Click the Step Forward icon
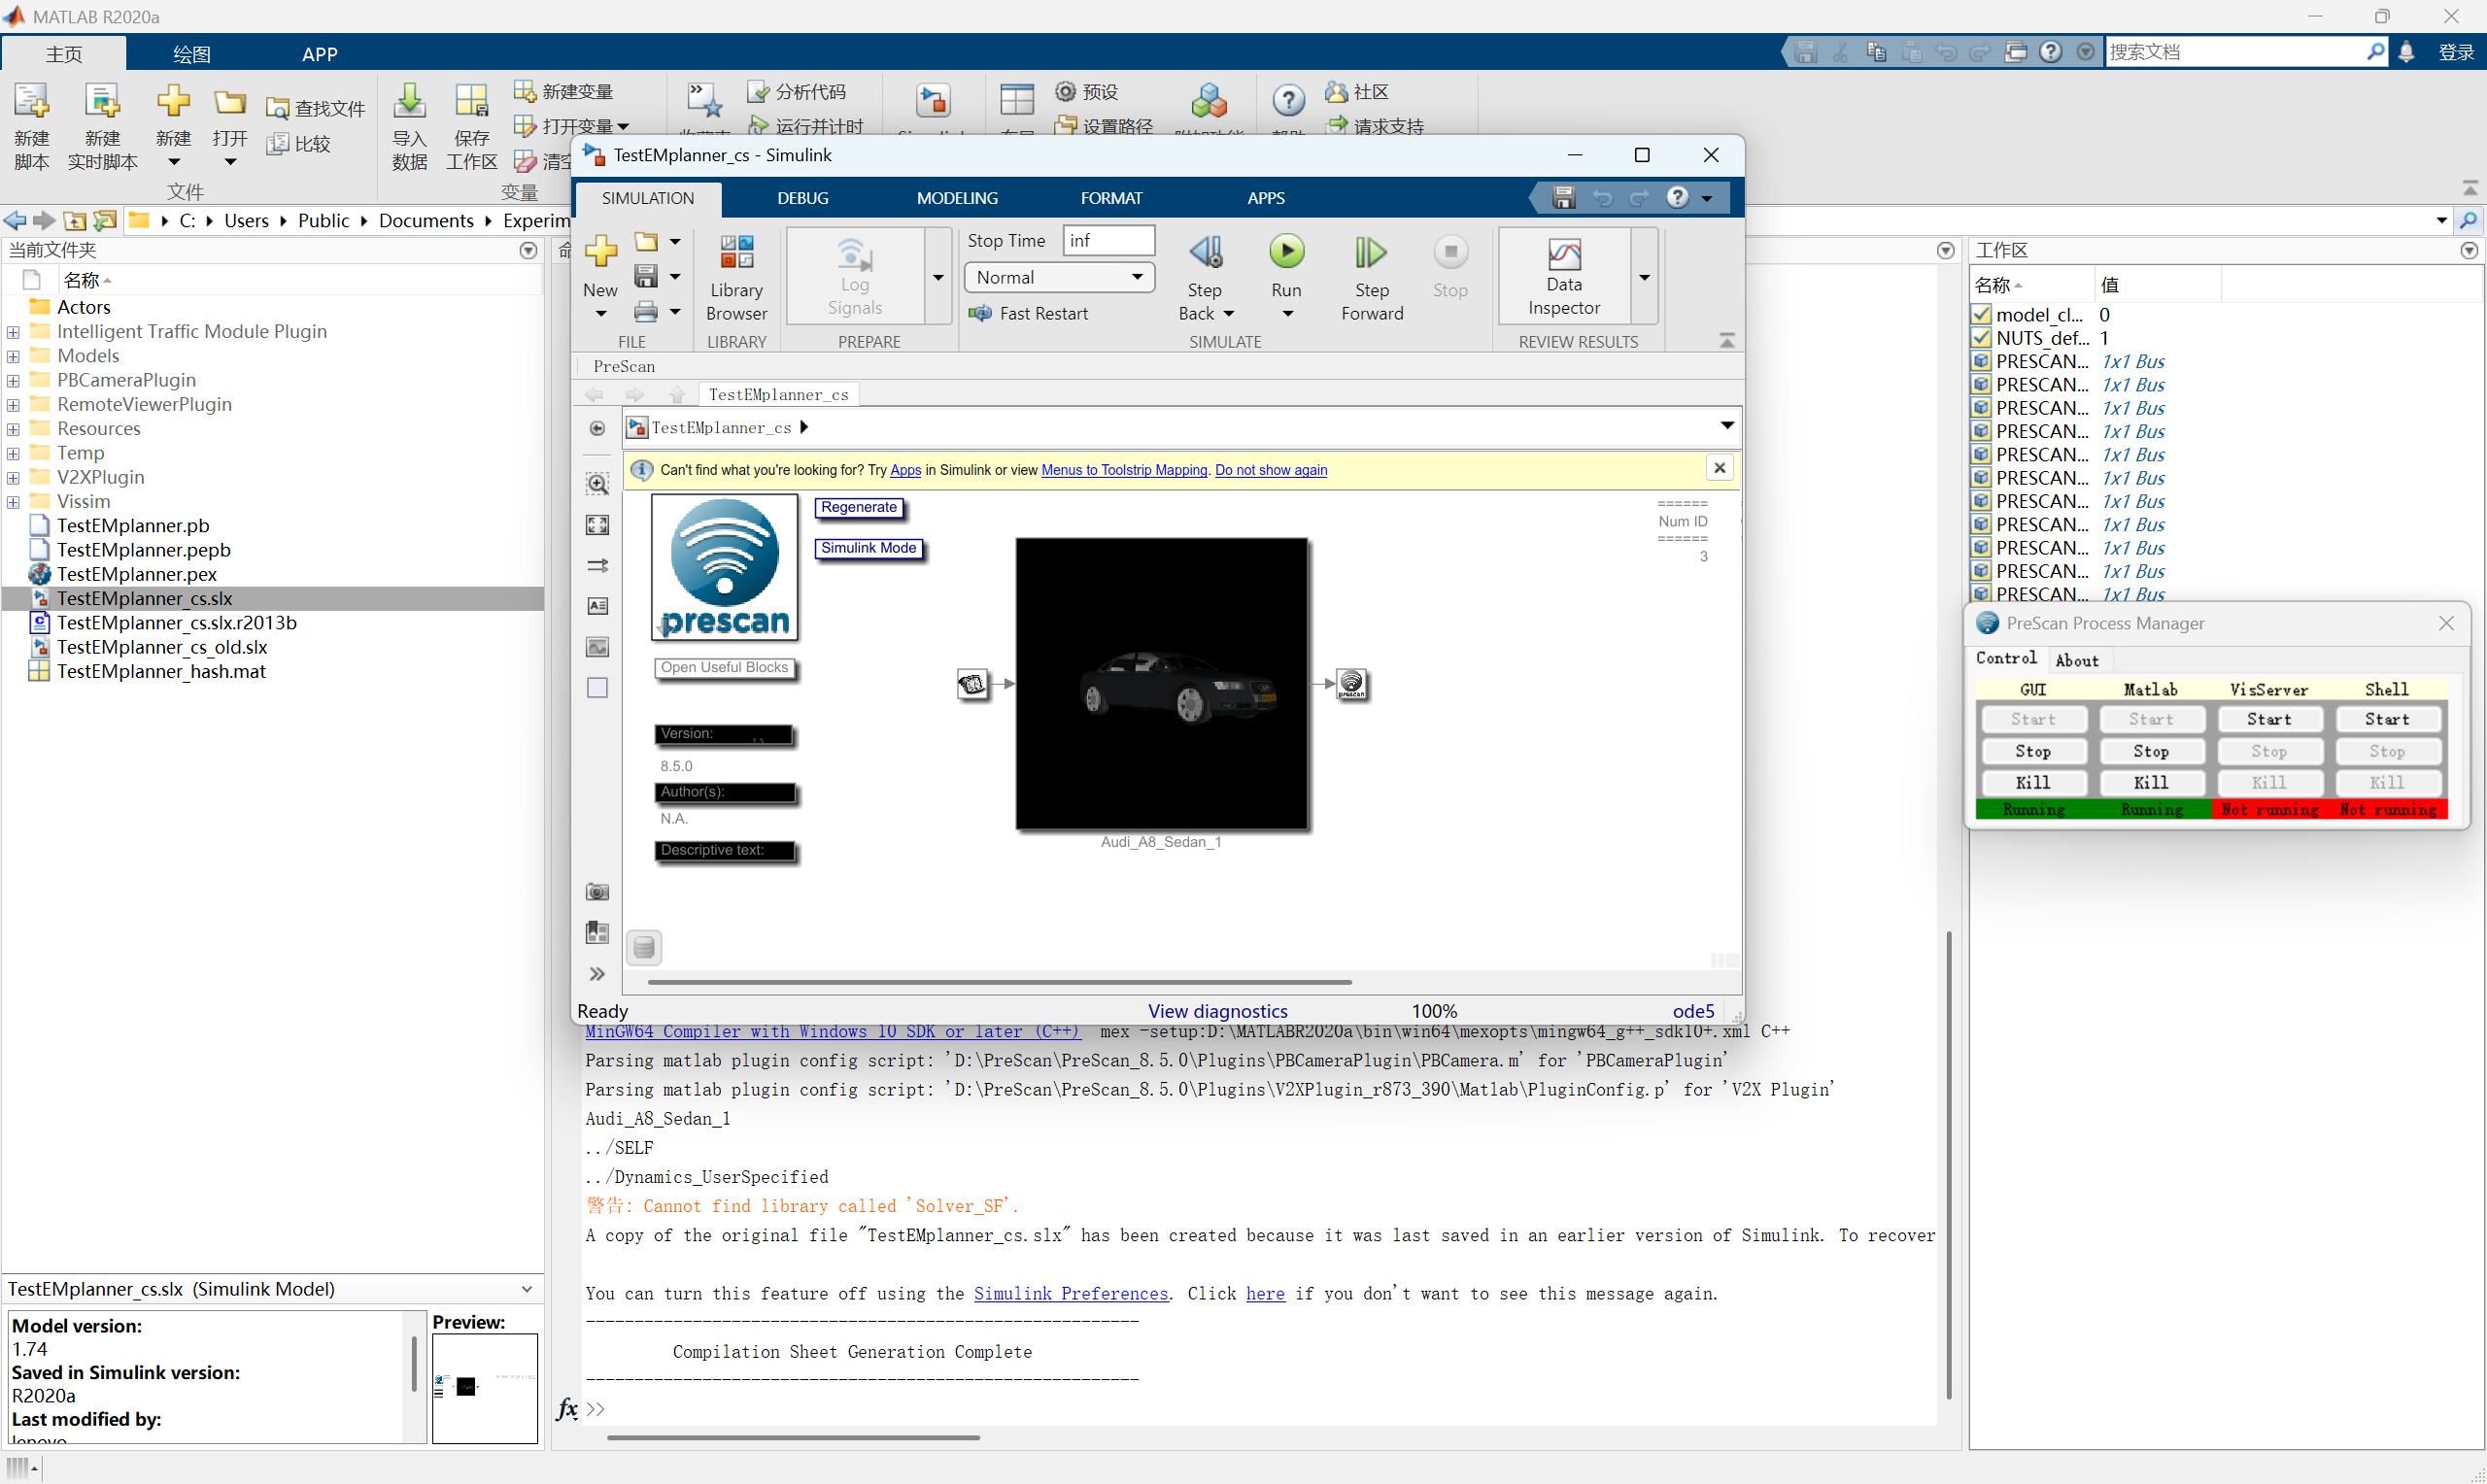2487x1484 pixels. 1371,253
